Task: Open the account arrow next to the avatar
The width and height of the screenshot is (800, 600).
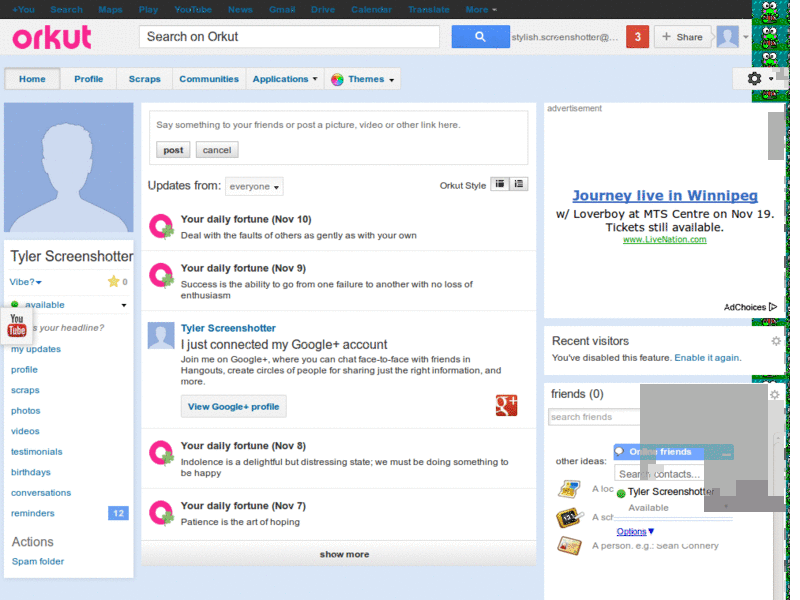Action: pyautogui.click(x=745, y=37)
